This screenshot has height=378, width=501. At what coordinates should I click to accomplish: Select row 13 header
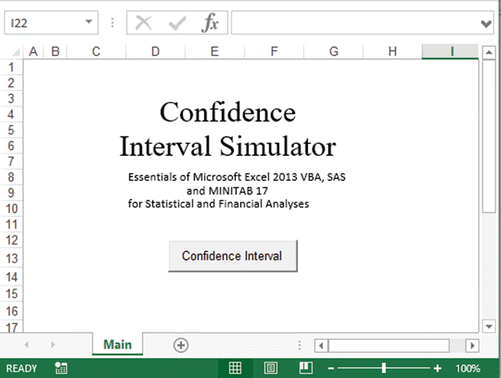(11, 258)
